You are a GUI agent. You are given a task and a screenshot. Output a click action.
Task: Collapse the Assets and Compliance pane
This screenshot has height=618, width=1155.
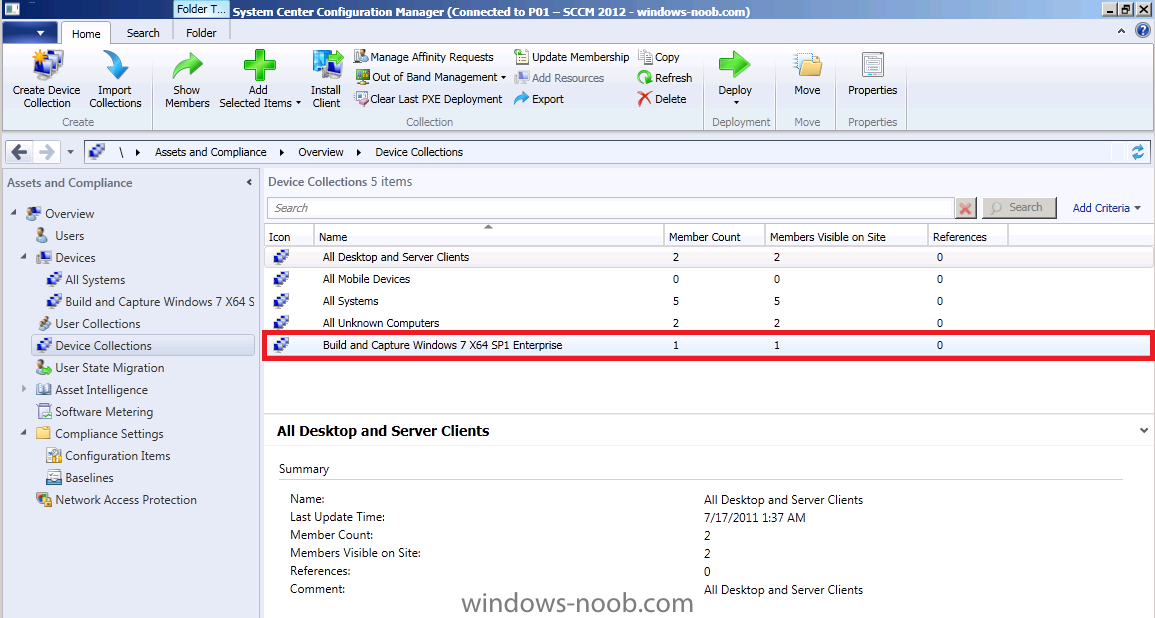tap(249, 182)
